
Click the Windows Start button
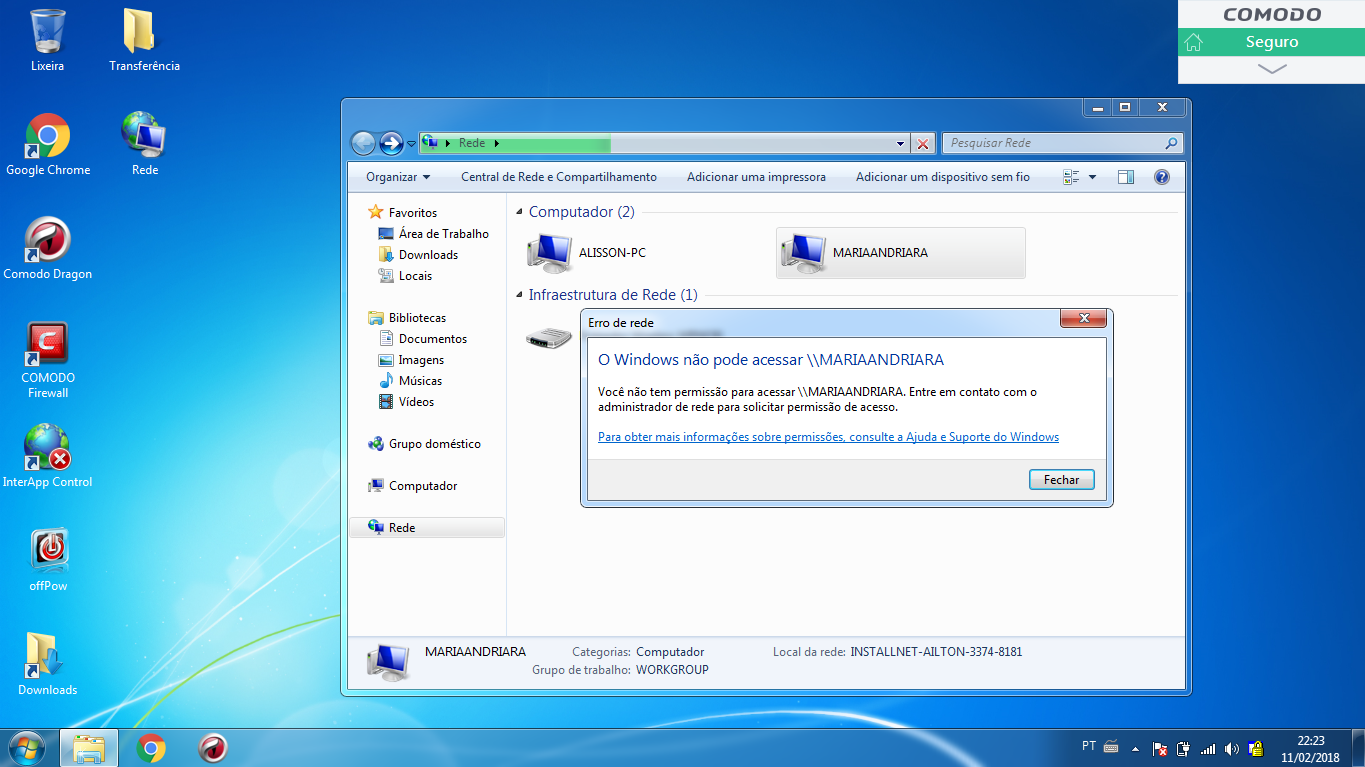[x=25, y=748]
